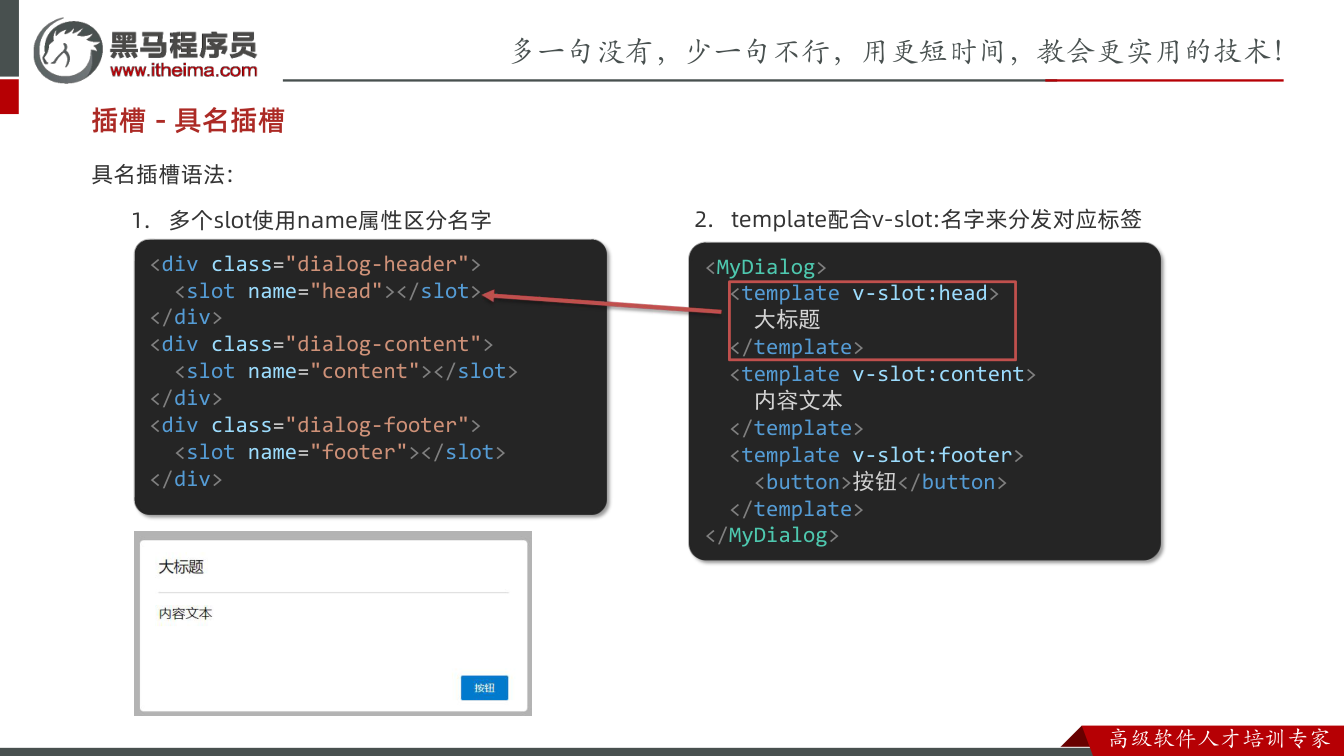This screenshot has height=756, width=1344.
Task: Click the code line div class="dialog-header"
Action: pos(315,264)
